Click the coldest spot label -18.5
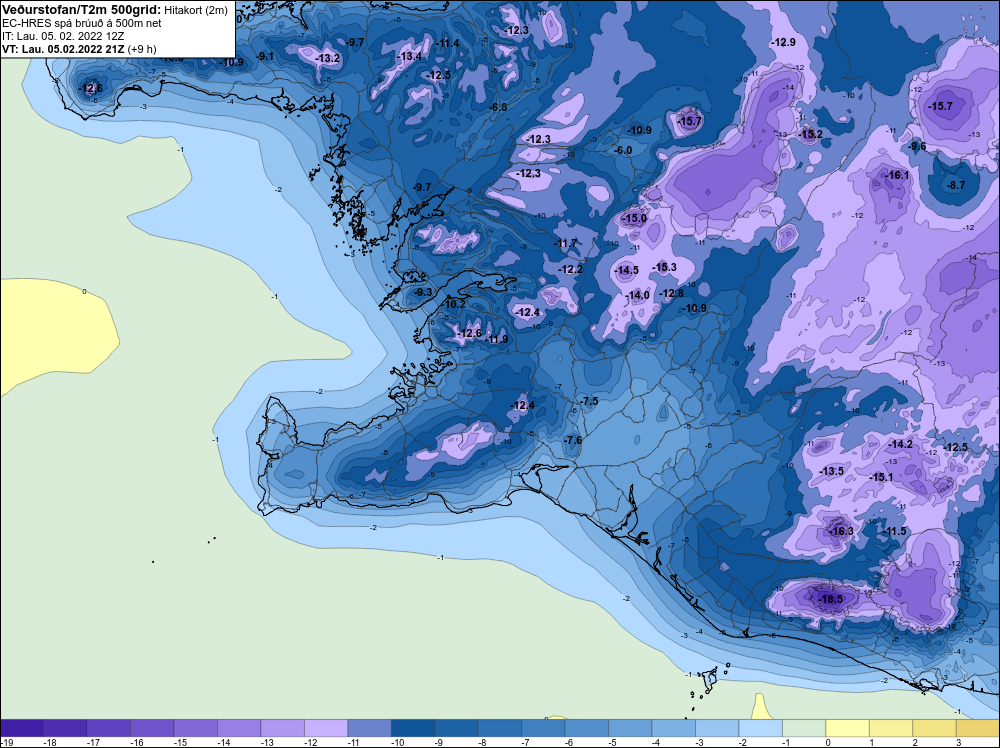Image resolution: width=1000 pixels, height=748 pixels. [x=830, y=599]
